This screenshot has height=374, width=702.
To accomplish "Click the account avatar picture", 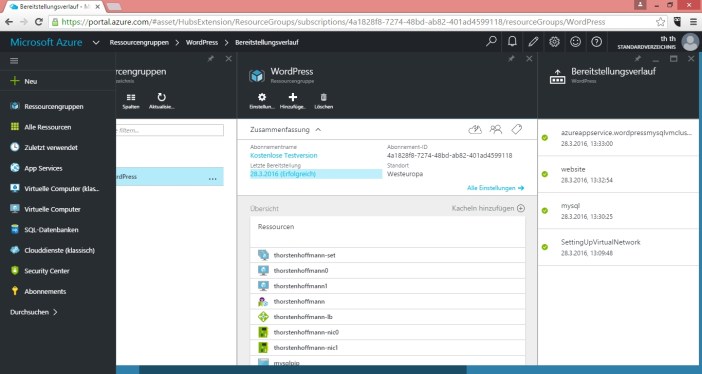I will (690, 42).
